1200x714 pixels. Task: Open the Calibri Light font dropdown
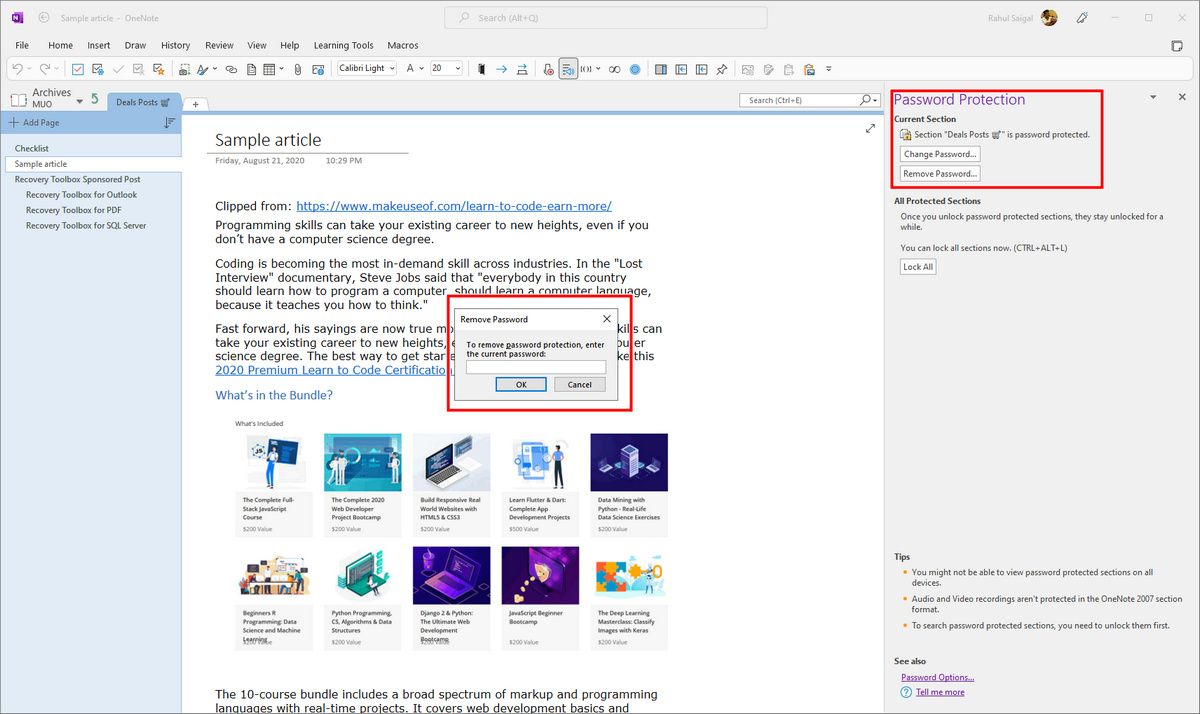click(391, 69)
